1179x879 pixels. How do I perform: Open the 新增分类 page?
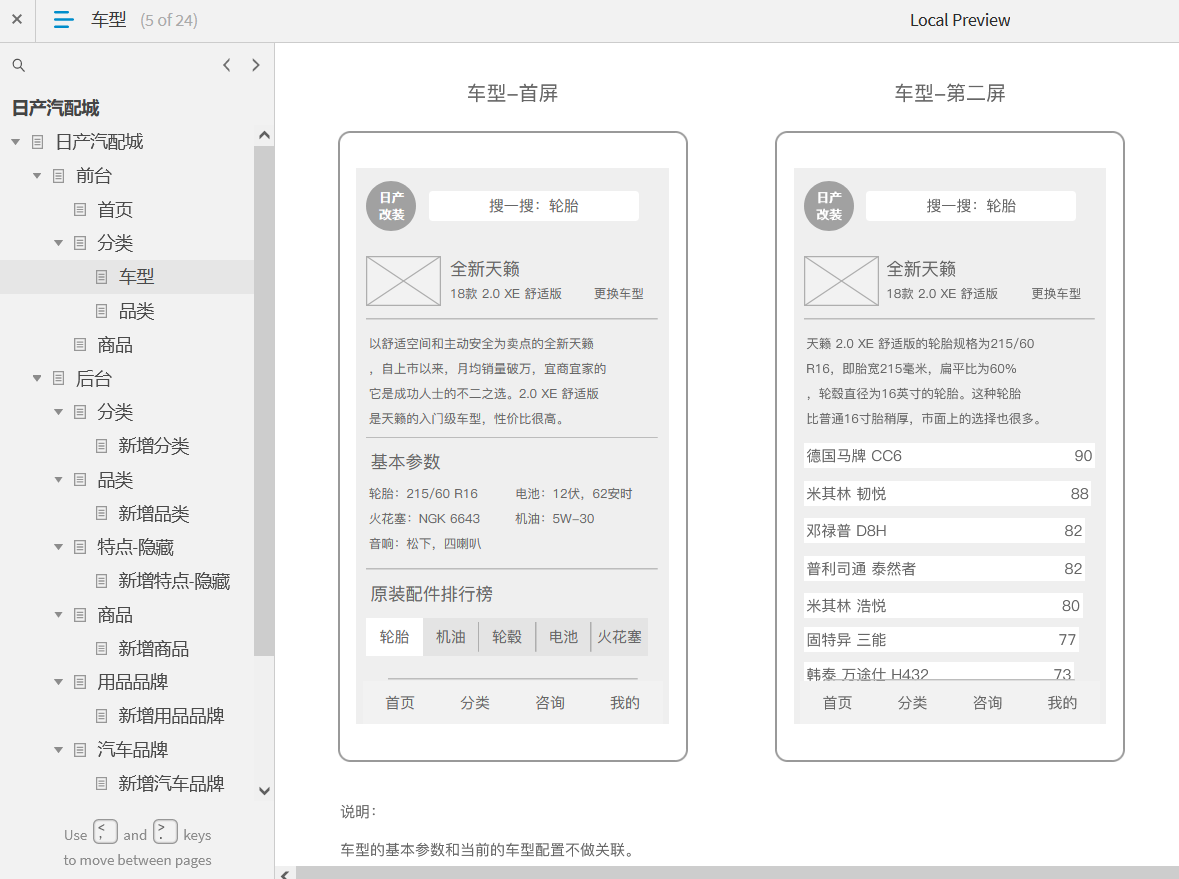(153, 446)
